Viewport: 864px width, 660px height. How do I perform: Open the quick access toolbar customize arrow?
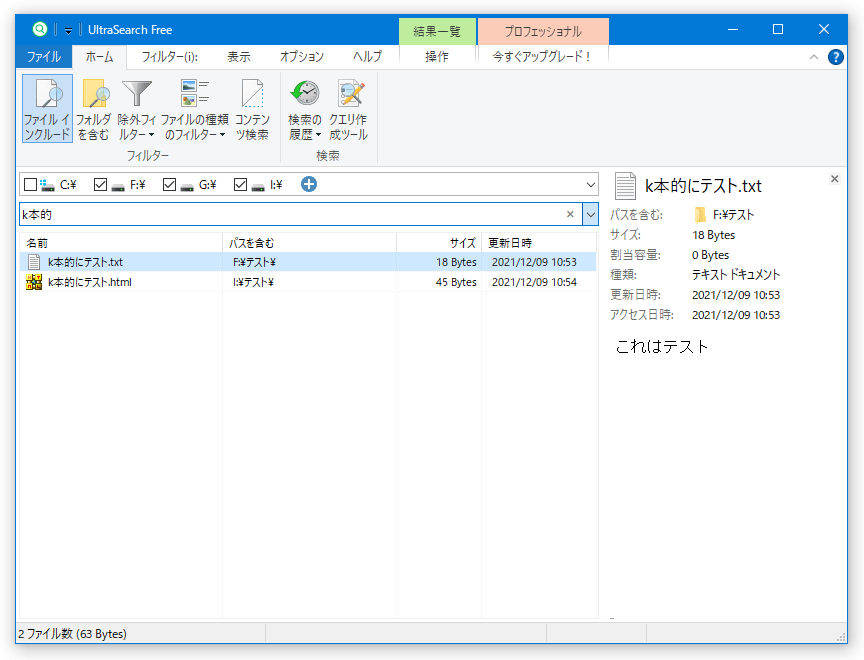tap(68, 30)
